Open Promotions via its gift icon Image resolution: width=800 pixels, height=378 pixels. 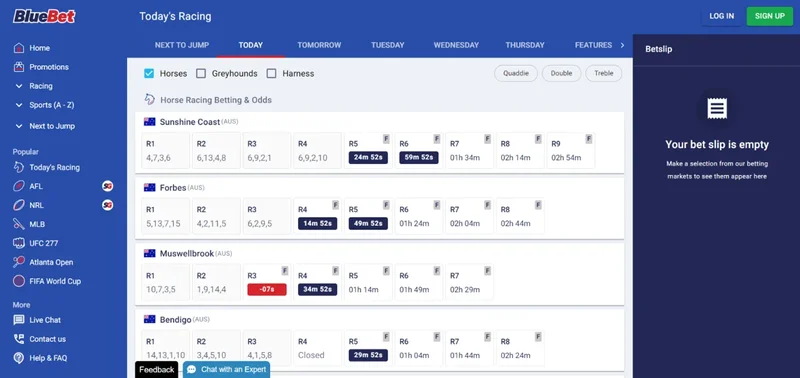pos(19,67)
